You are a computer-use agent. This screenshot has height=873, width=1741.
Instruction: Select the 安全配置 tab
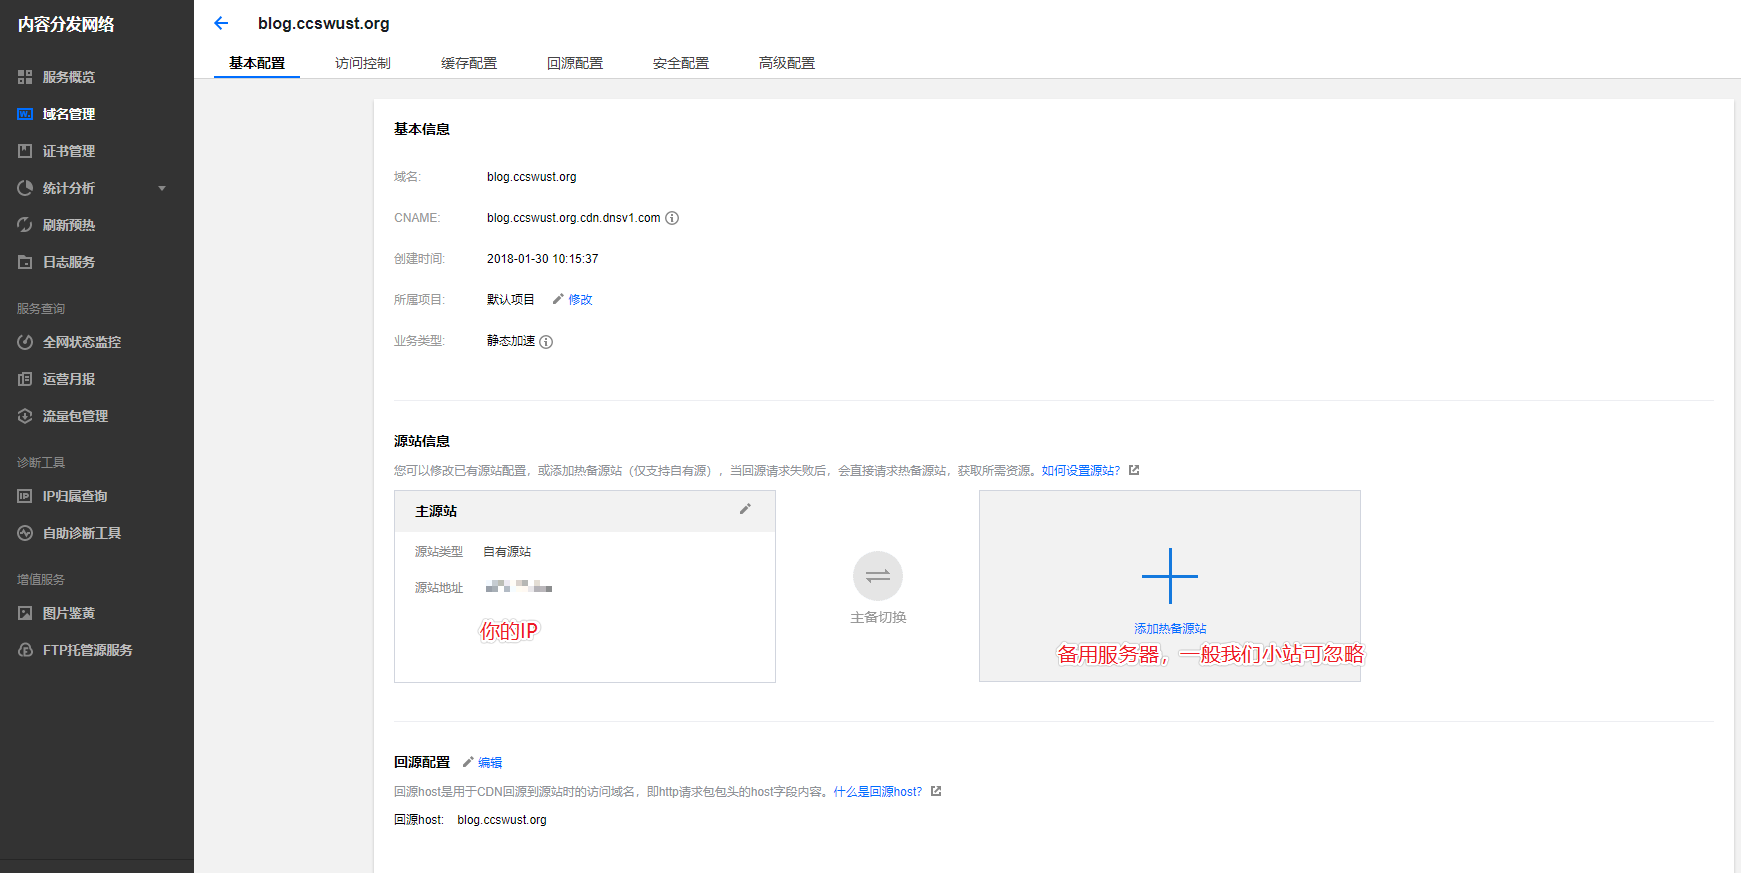681,63
